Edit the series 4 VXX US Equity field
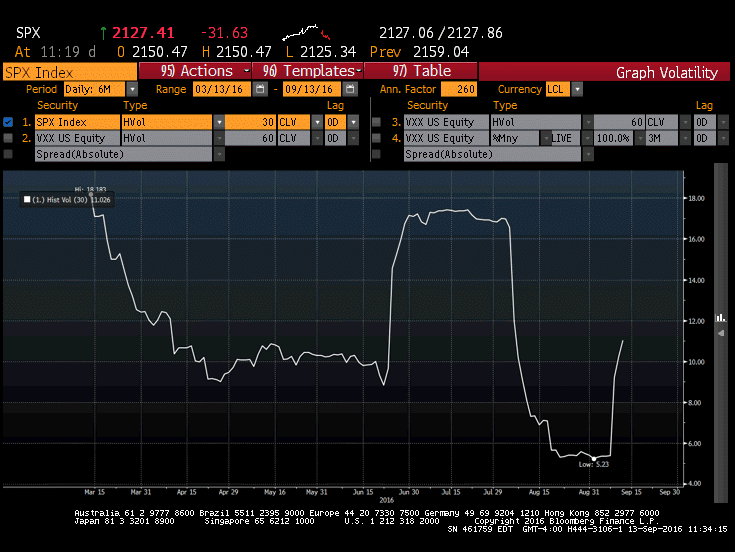Image resolution: width=735 pixels, height=552 pixels. (x=446, y=138)
